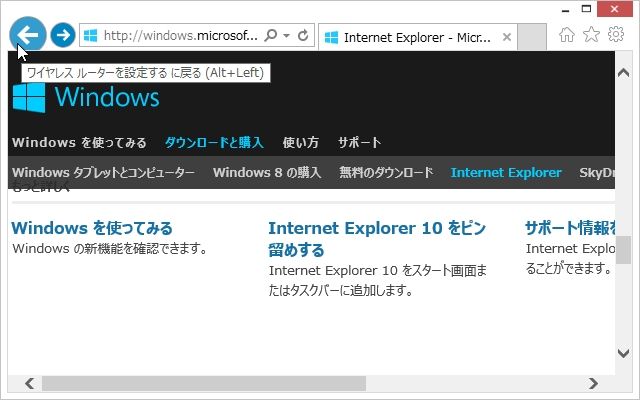Go back with the browser Back arrow
The width and height of the screenshot is (640, 400).
click(x=28, y=35)
